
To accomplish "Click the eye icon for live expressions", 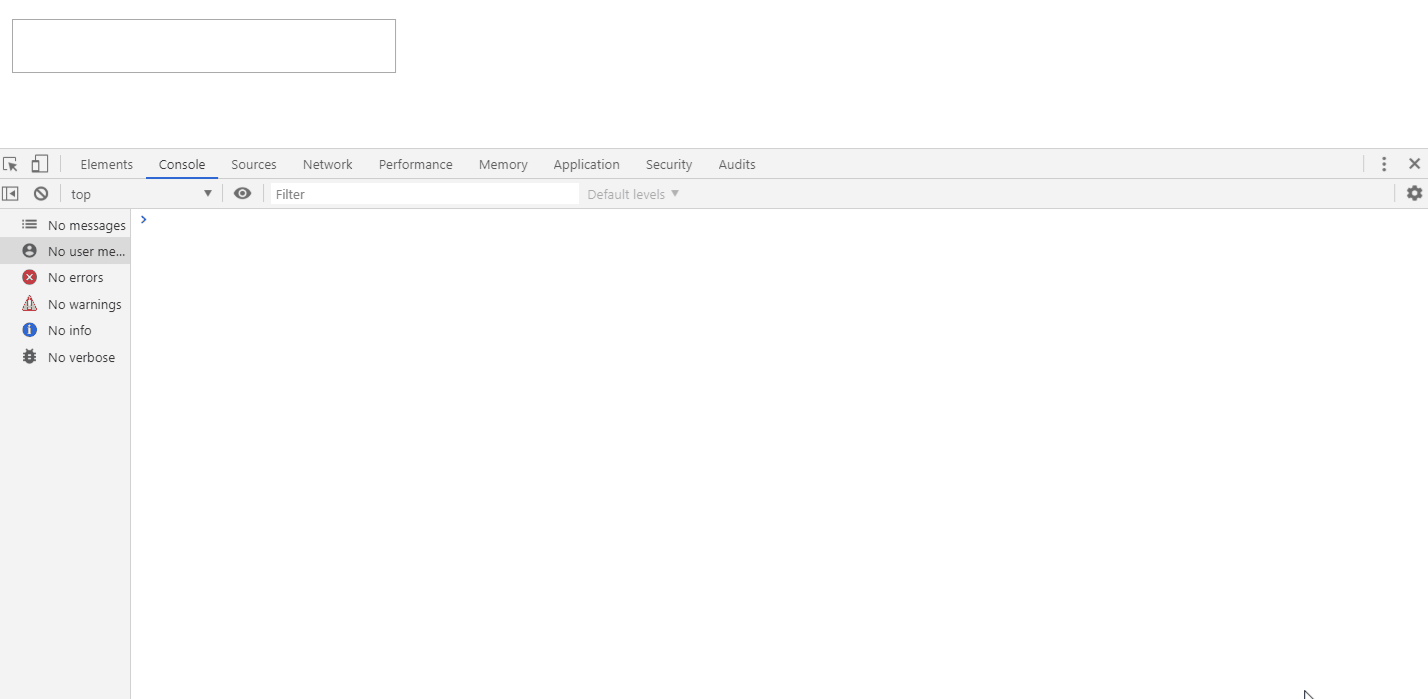I will [242, 194].
